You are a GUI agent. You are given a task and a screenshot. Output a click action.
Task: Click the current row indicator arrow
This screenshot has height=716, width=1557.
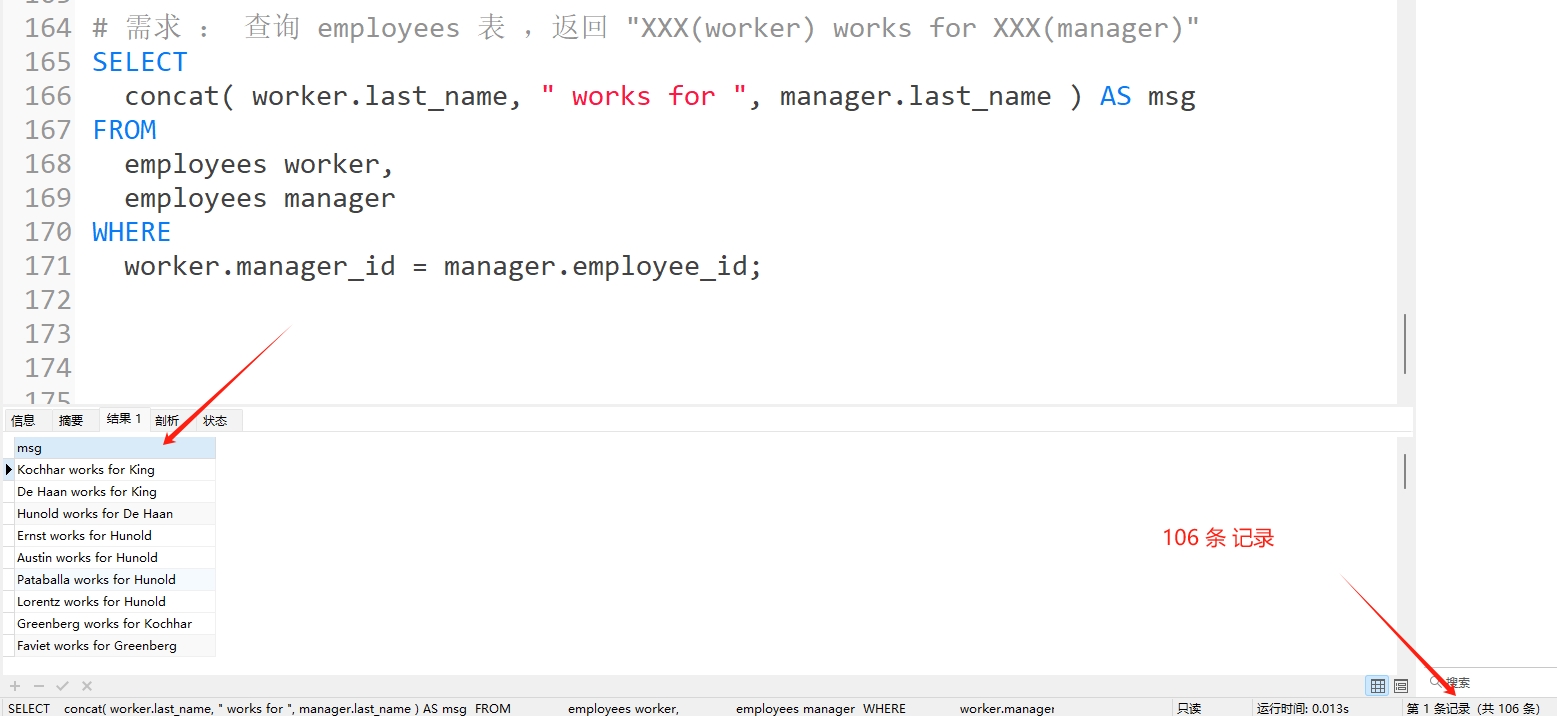click(x=9, y=469)
